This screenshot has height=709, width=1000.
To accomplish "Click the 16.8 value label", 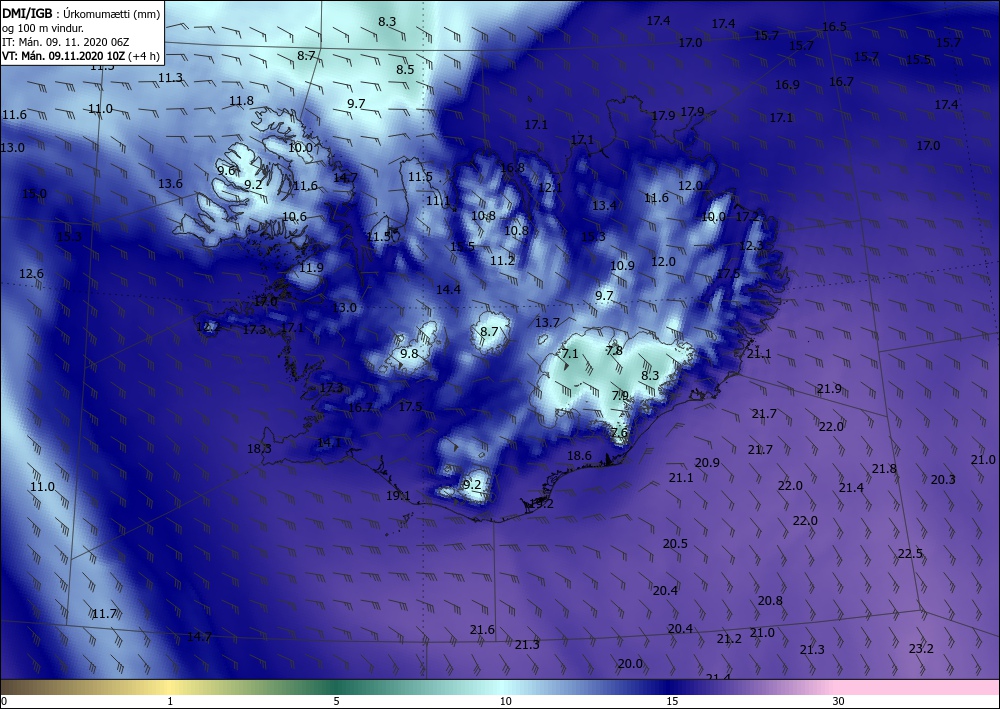I will 512,168.
